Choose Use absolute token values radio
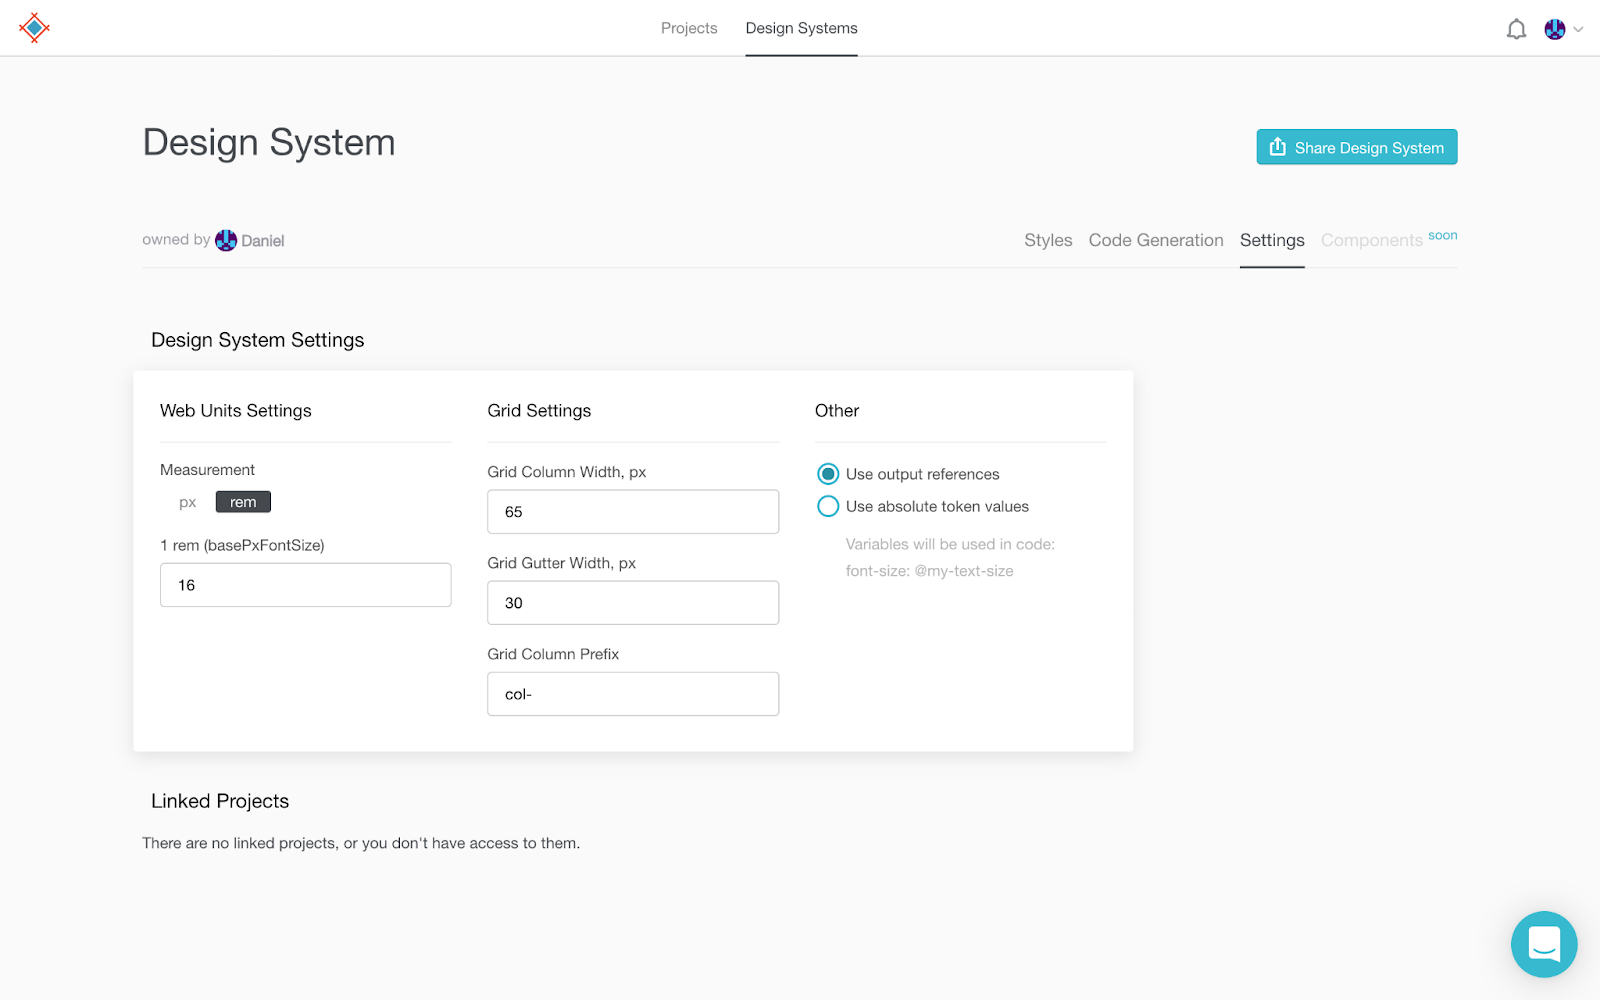This screenshot has width=1600, height=1000. pyautogui.click(x=828, y=506)
